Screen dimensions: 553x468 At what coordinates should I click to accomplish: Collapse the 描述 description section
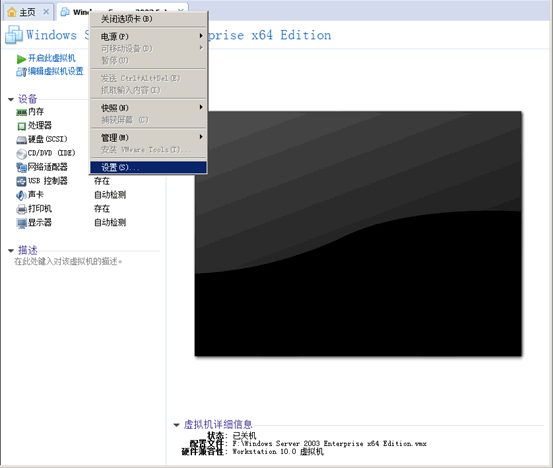point(11,251)
